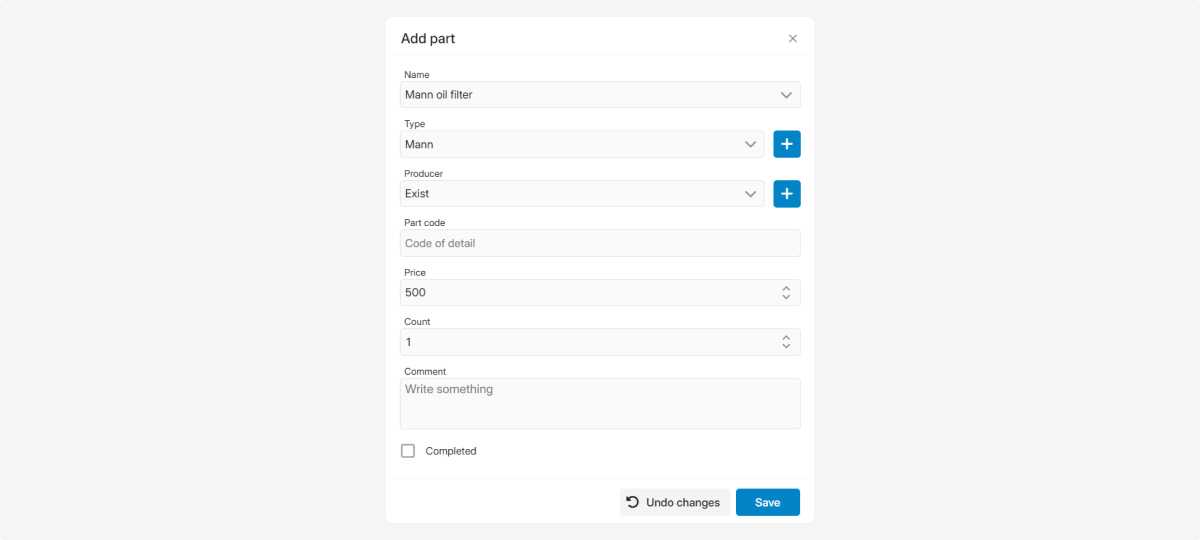Select the 'Mann oil filter' text in Name

point(439,95)
